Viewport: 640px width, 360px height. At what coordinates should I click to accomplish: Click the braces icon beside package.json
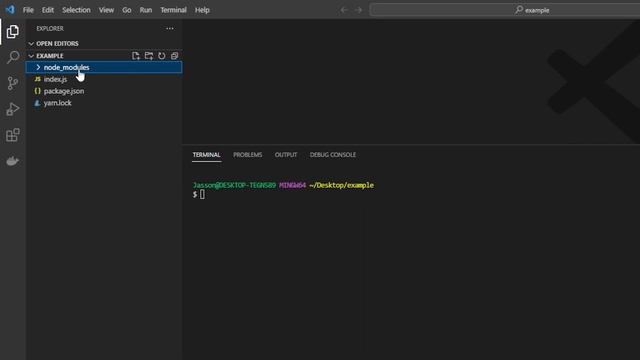tap(38, 91)
